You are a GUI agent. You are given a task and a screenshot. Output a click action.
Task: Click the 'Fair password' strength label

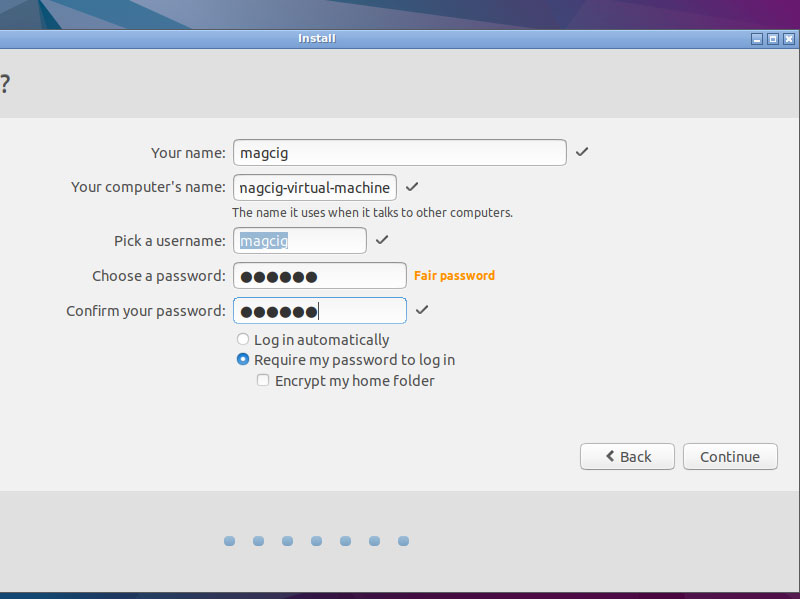[x=454, y=276]
